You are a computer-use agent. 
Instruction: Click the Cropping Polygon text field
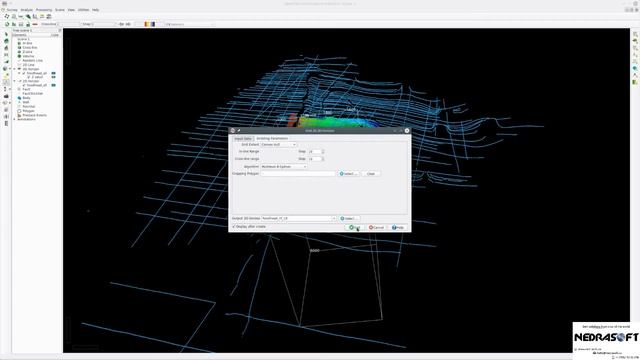click(x=298, y=174)
